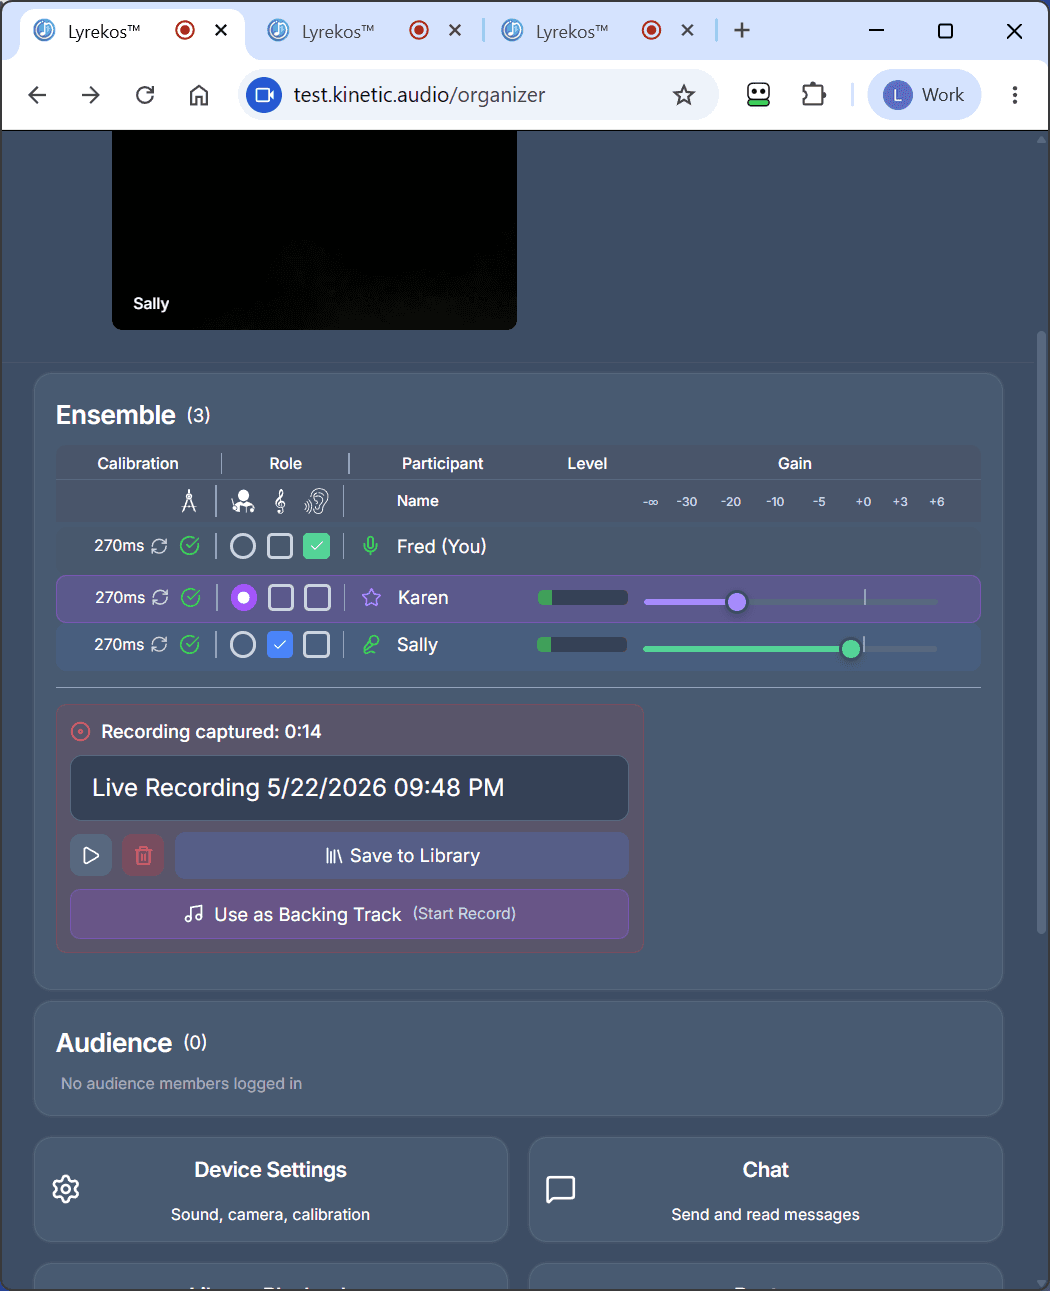This screenshot has width=1050, height=1291.
Task: Click the 'Recording captured: 0:14' text
Action: click(x=211, y=732)
